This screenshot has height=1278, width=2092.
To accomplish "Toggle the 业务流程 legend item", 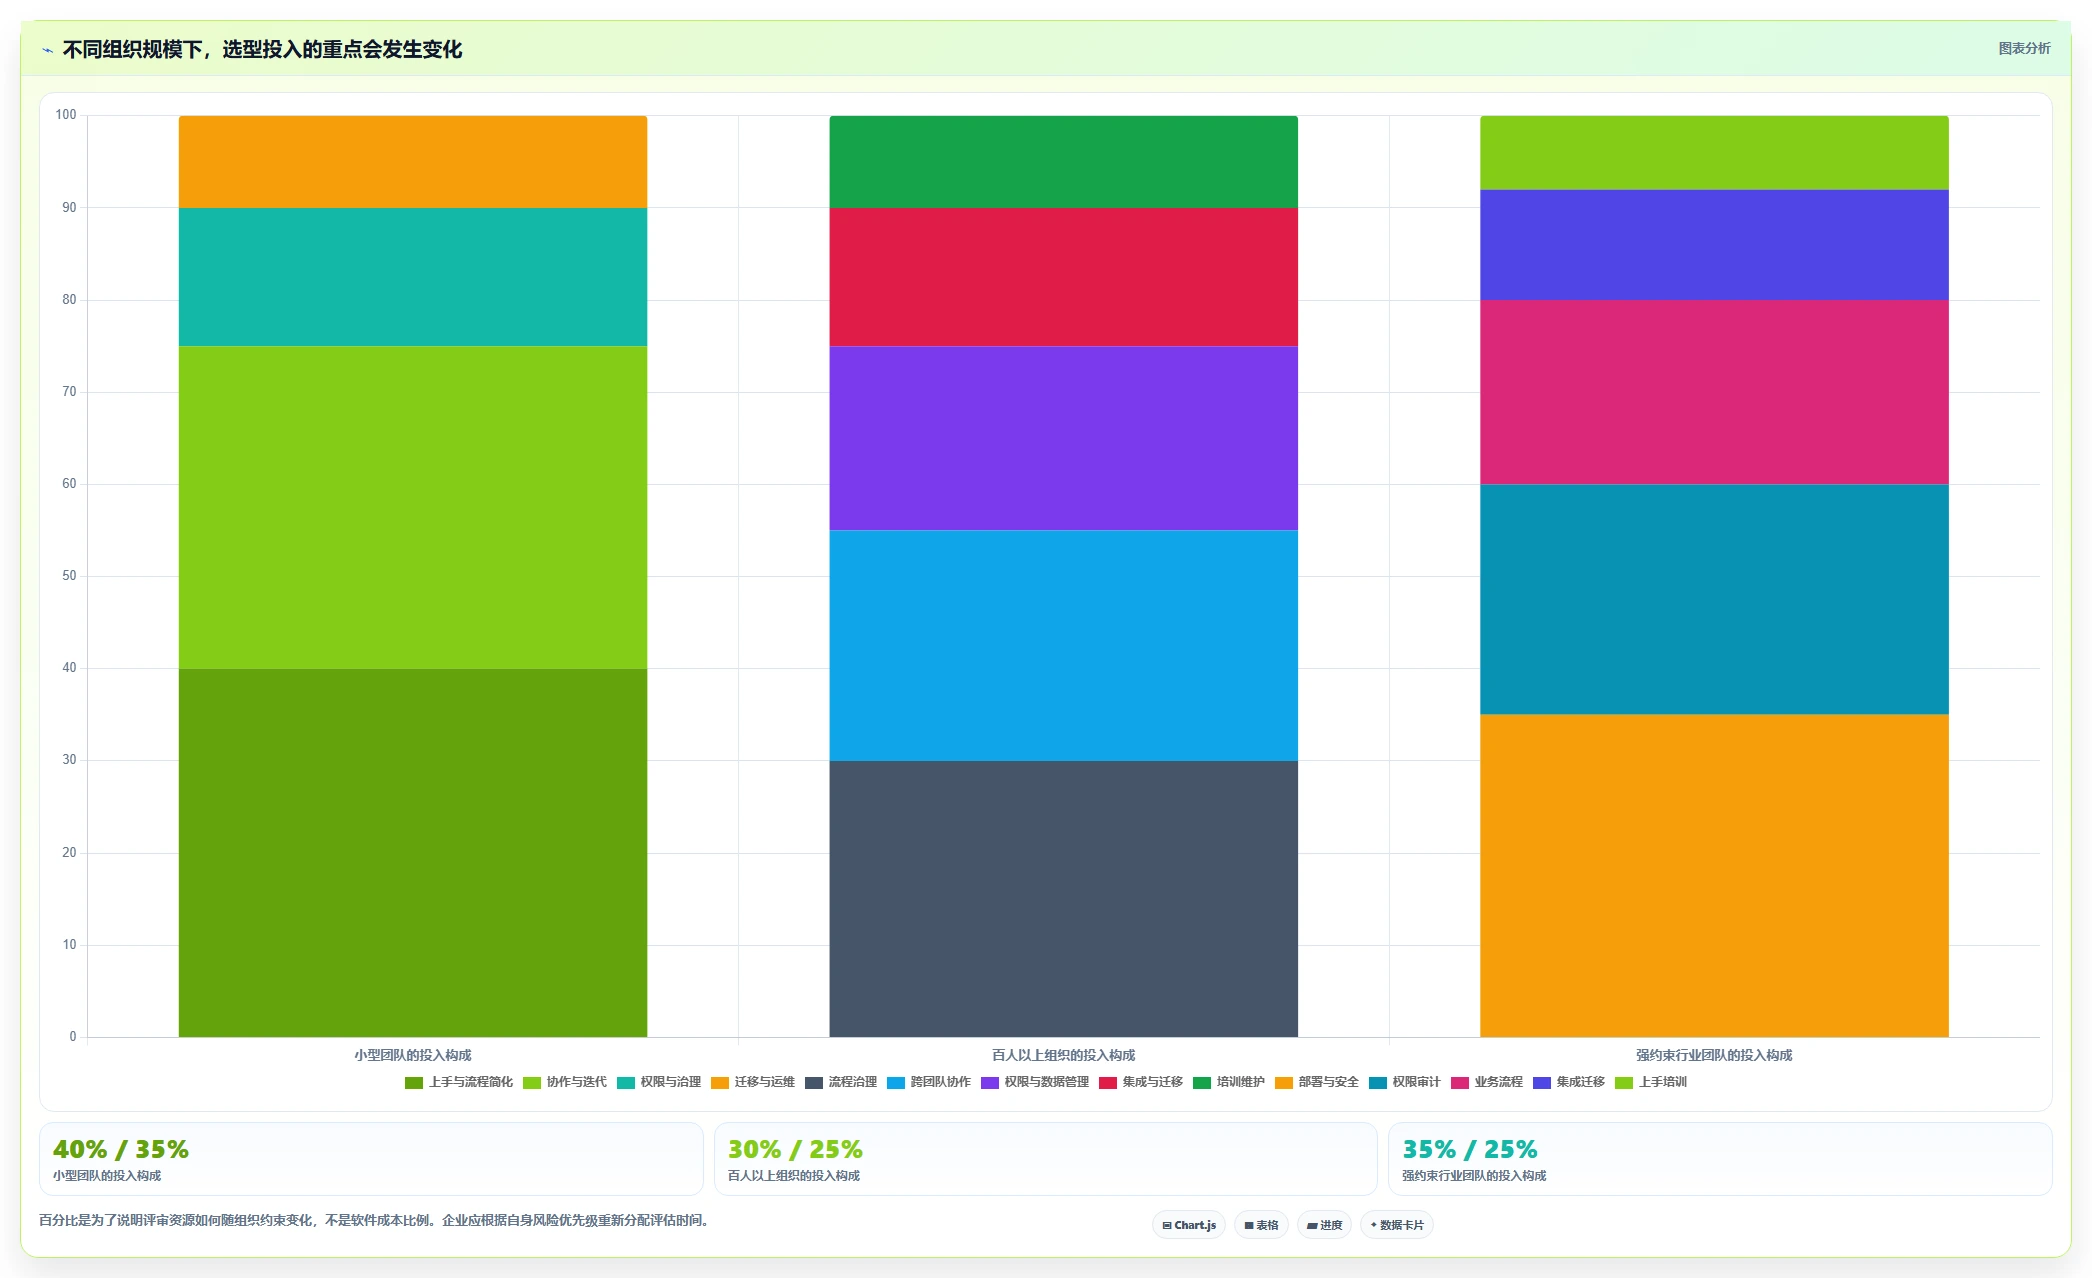I will point(1487,1082).
